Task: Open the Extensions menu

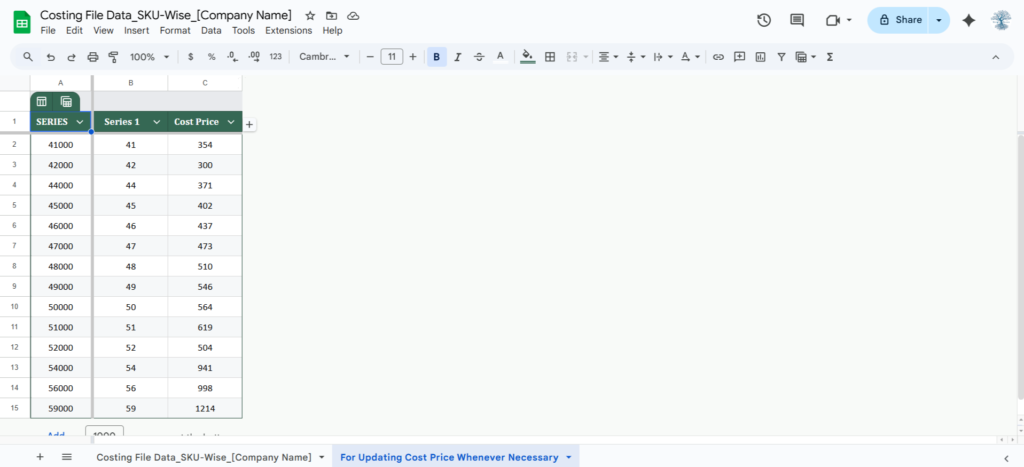Action: point(288,30)
